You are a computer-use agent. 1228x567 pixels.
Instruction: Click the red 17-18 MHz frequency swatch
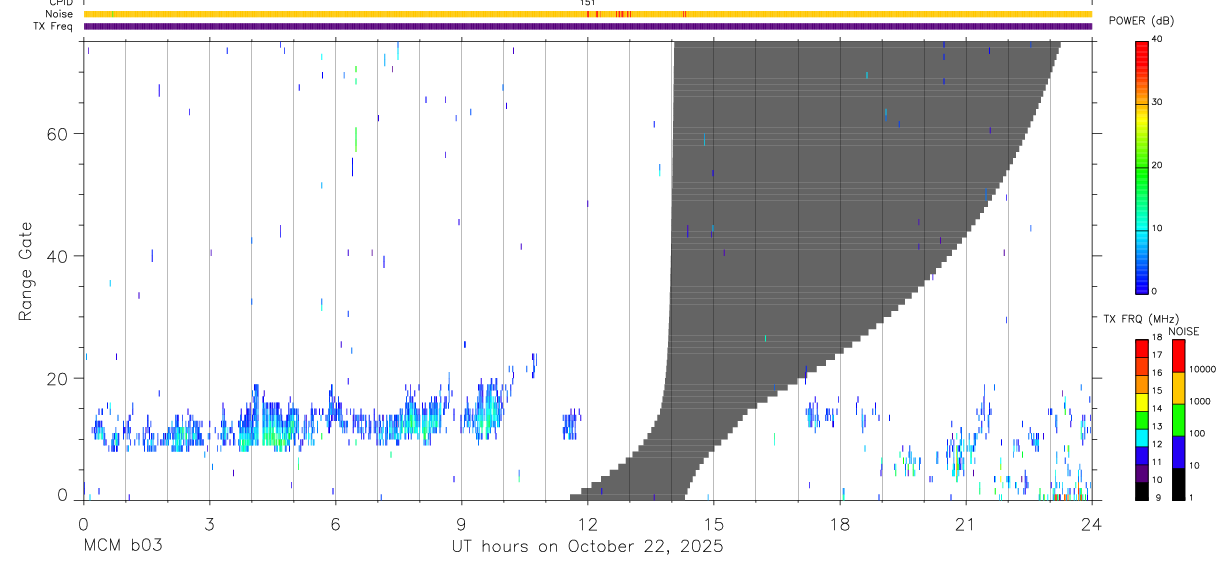1142,349
